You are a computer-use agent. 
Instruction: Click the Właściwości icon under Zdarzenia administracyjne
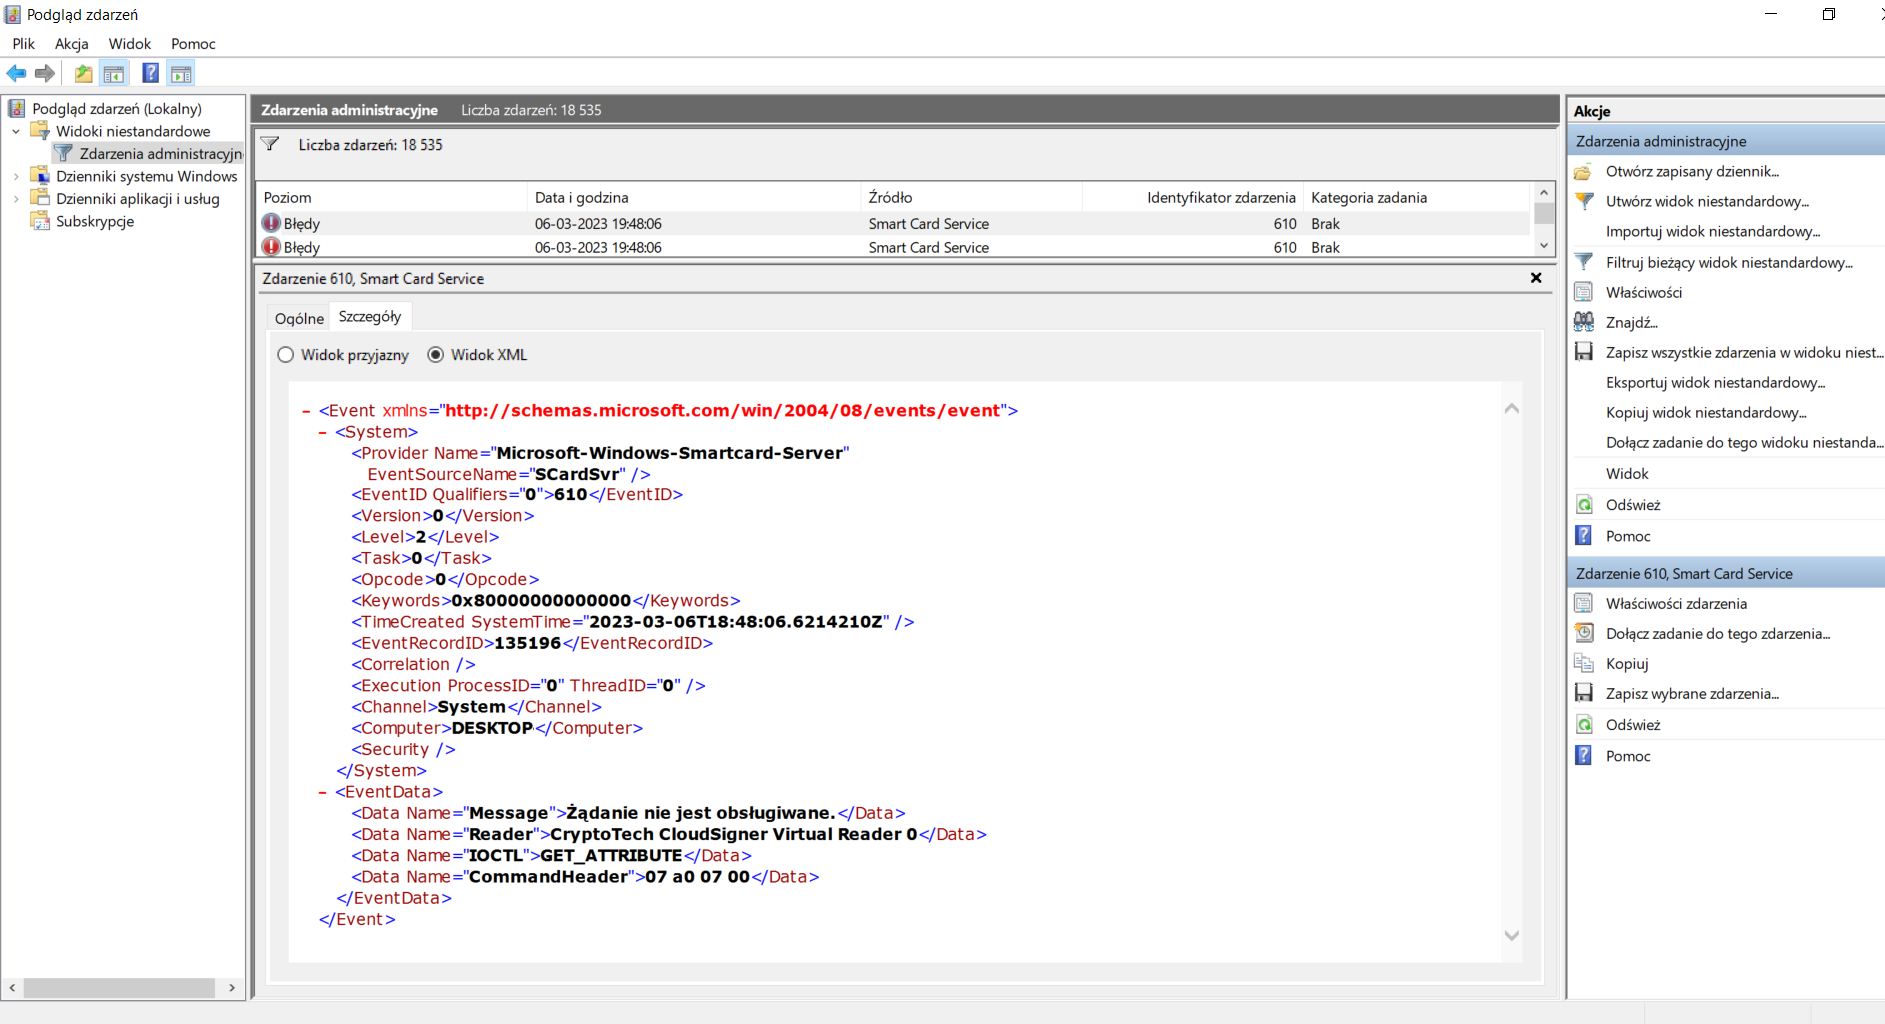click(1584, 292)
